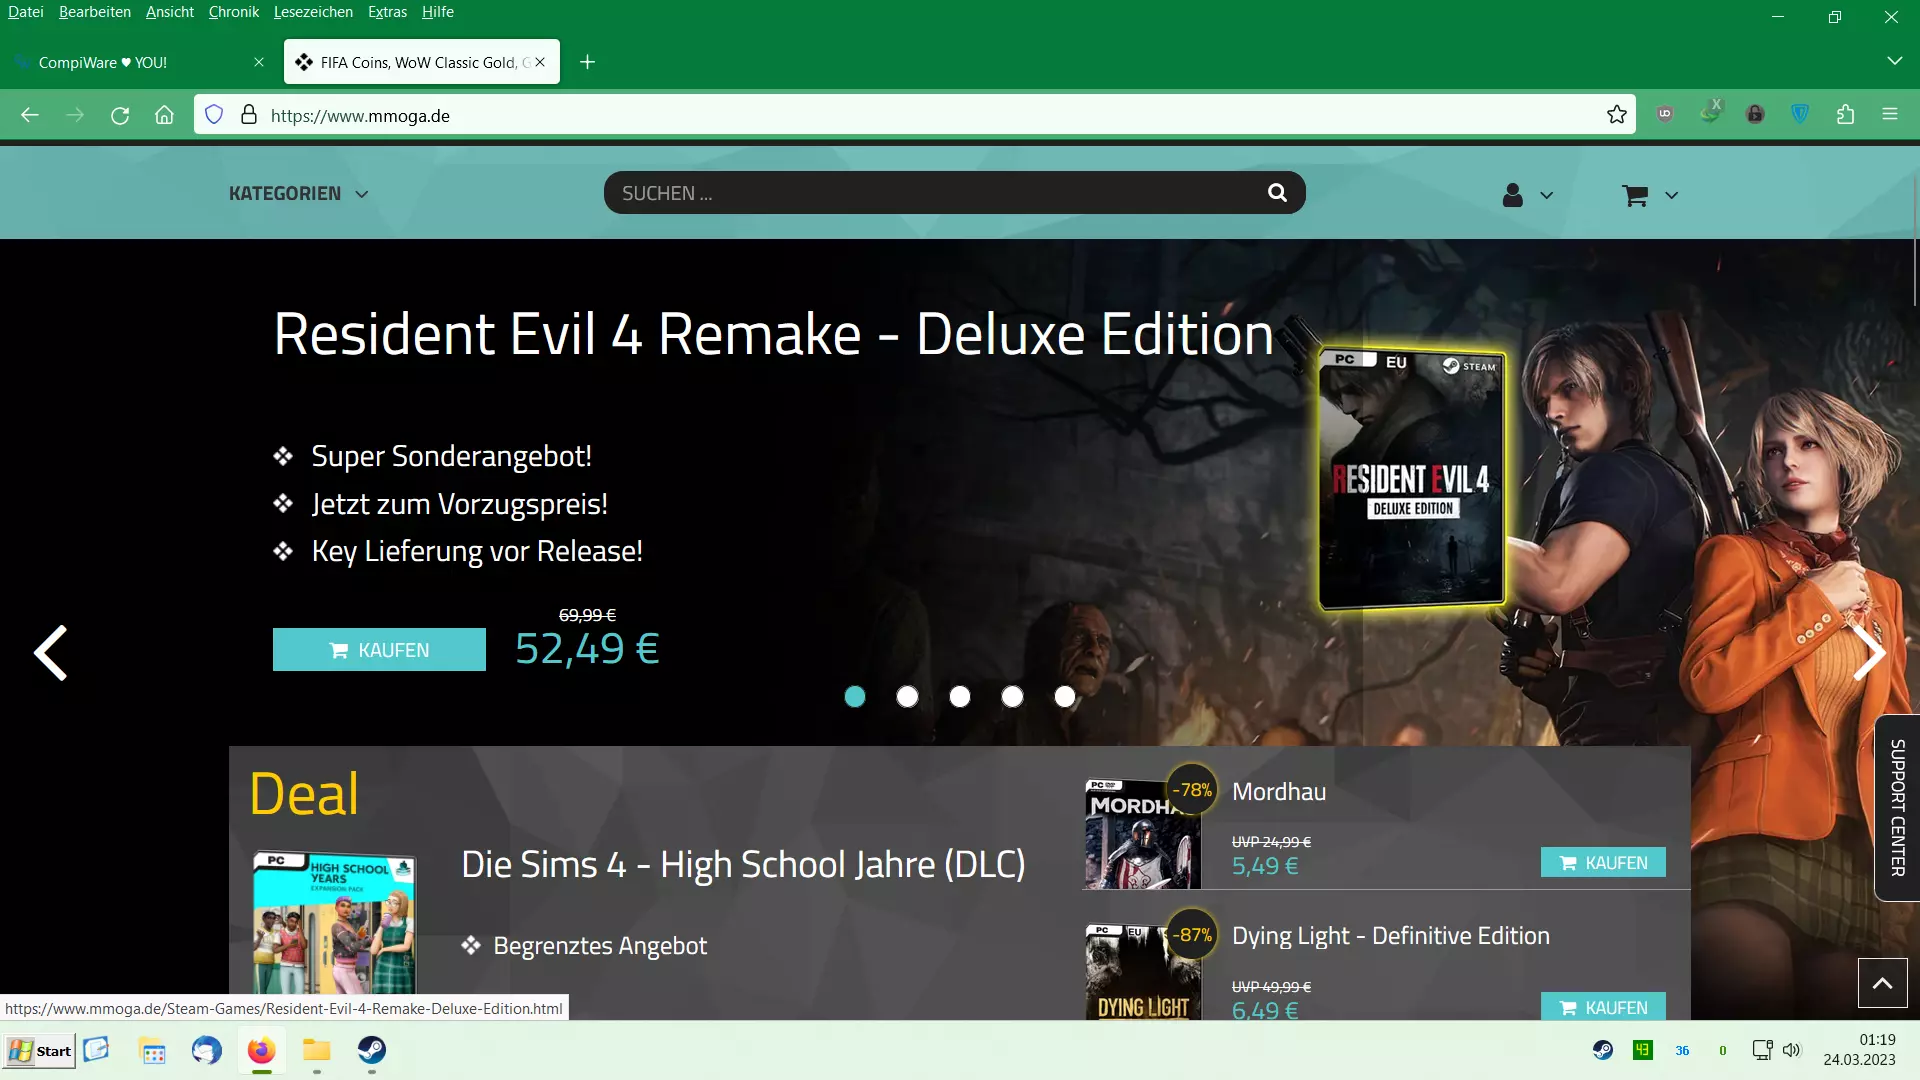The image size is (1920, 1080).
Task: Click the 52,49 € price text
Action: (x=587, y=649)
